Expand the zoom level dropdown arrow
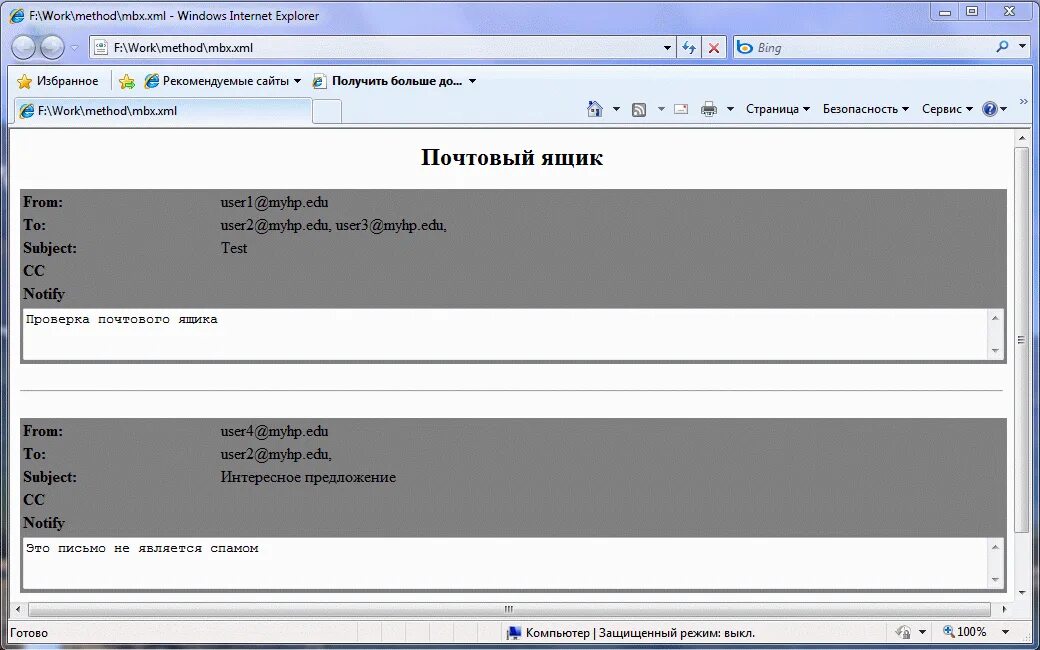 coord(1006,632)
